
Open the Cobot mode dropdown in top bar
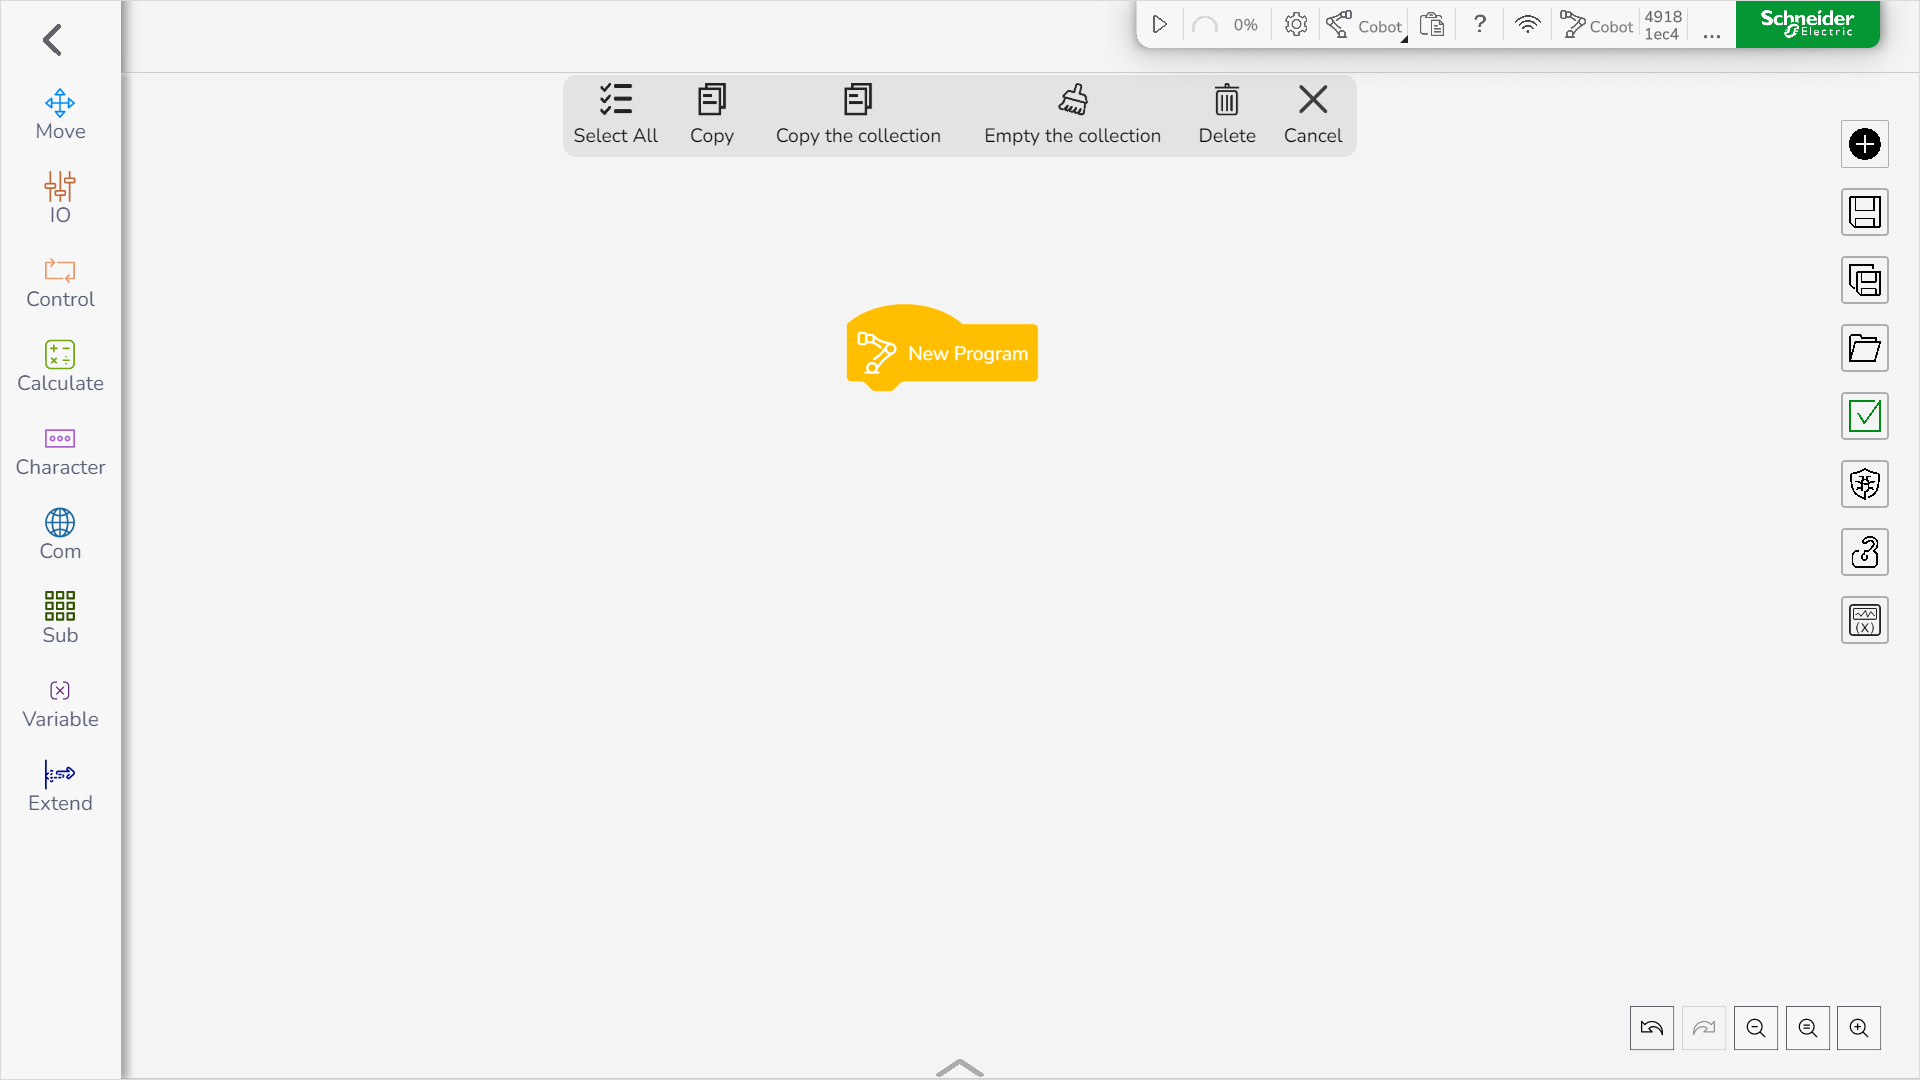point(1366,25)
